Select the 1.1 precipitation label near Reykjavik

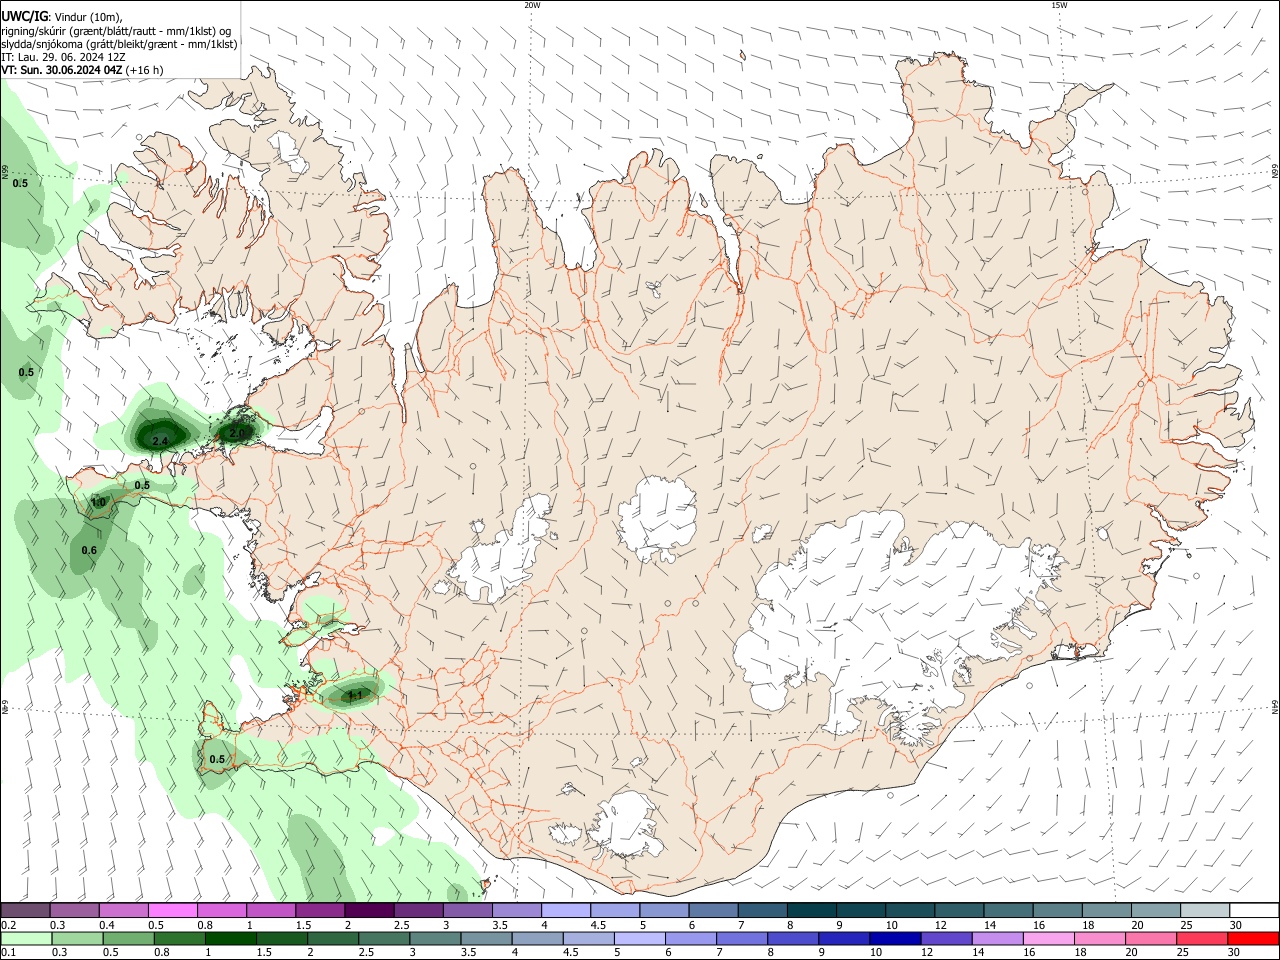[x=354, y=694]
